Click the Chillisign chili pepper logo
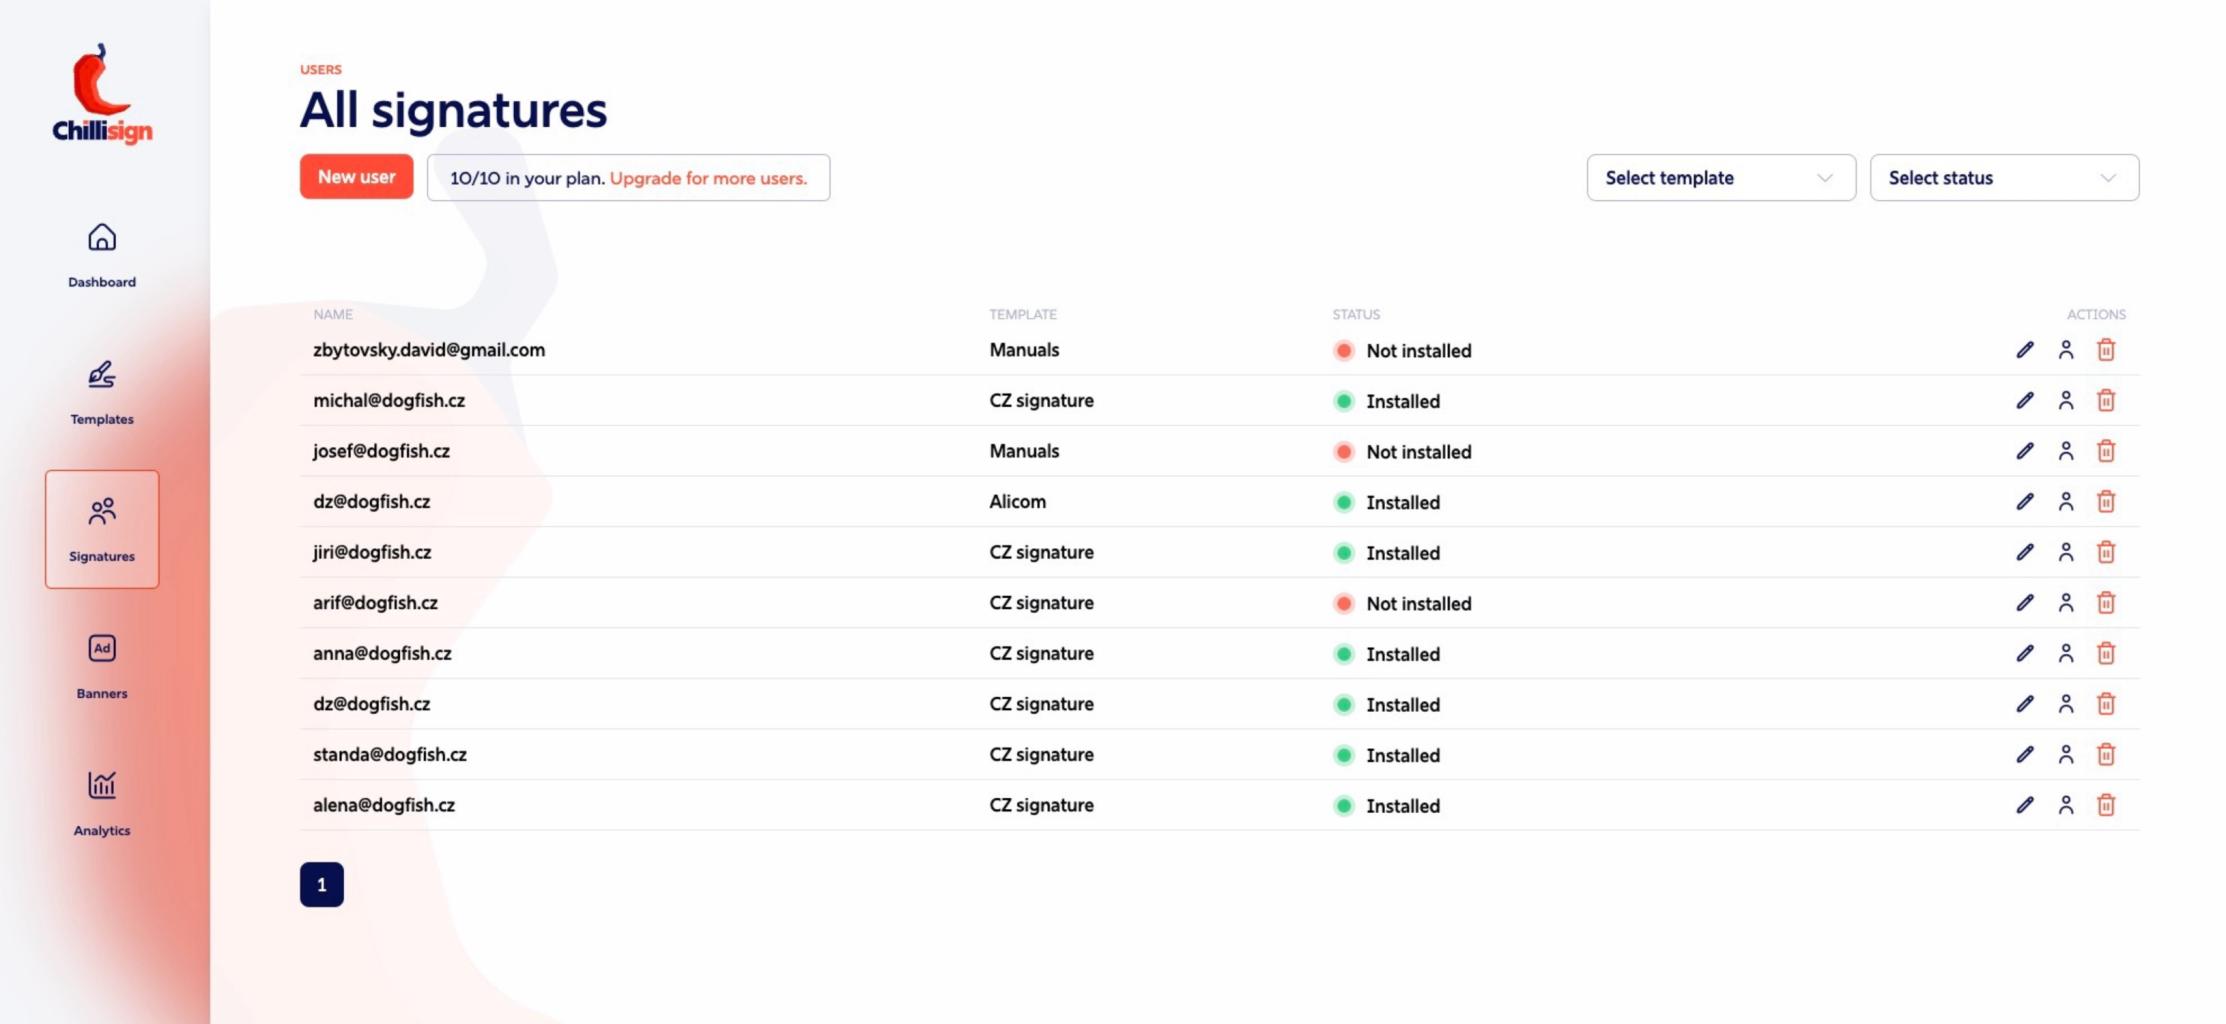 pyautogui.click(x=102, y=94)
